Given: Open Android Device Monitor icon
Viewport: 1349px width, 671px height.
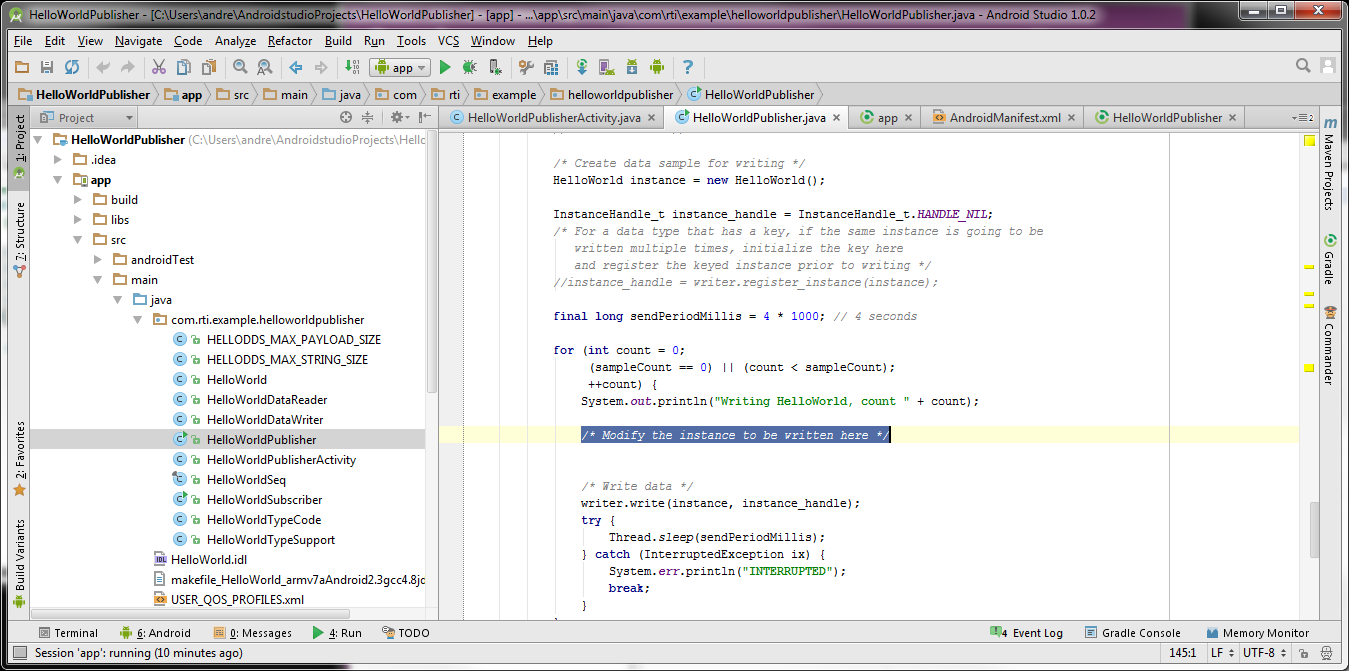Looking at the screenshot, I should [x=657, y=67].
